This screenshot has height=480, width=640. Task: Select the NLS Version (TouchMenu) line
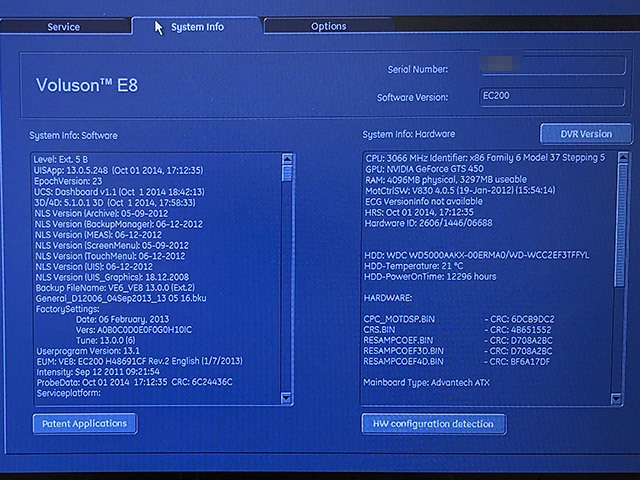click(x=110, y=256)
